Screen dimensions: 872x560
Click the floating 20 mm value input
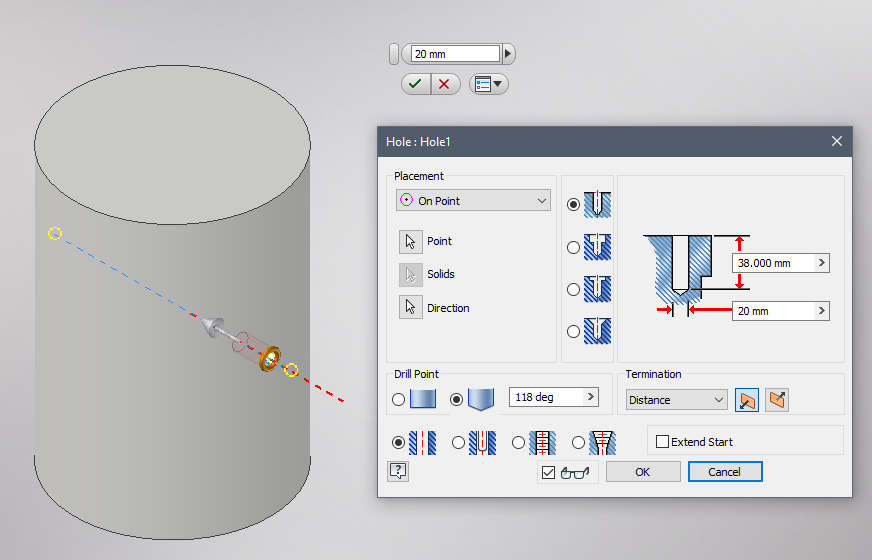click(x=455, y=54)
